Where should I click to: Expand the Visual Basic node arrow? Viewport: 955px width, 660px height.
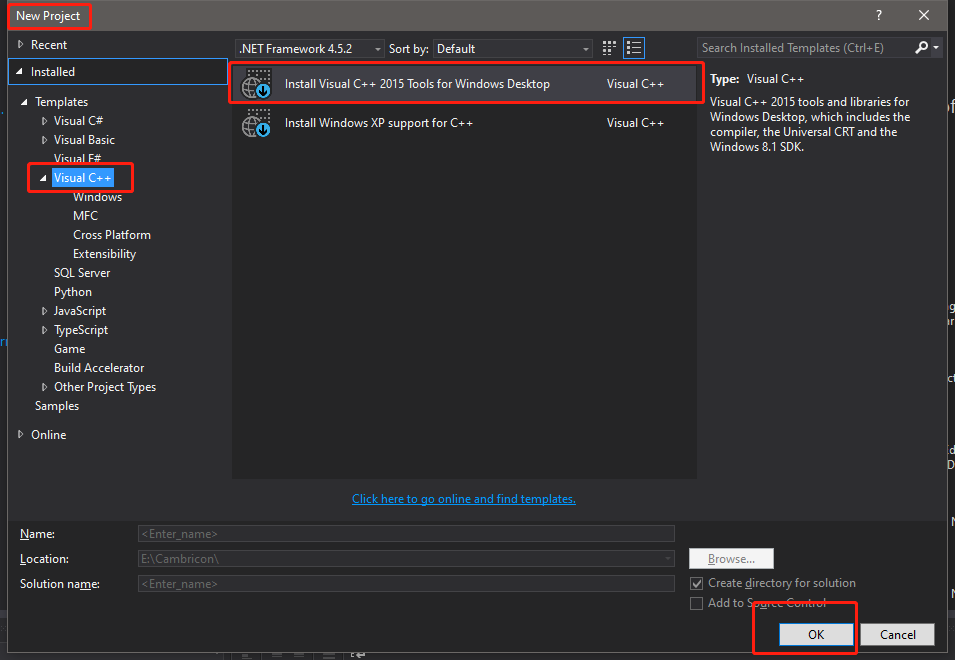(x=44, y=140)
